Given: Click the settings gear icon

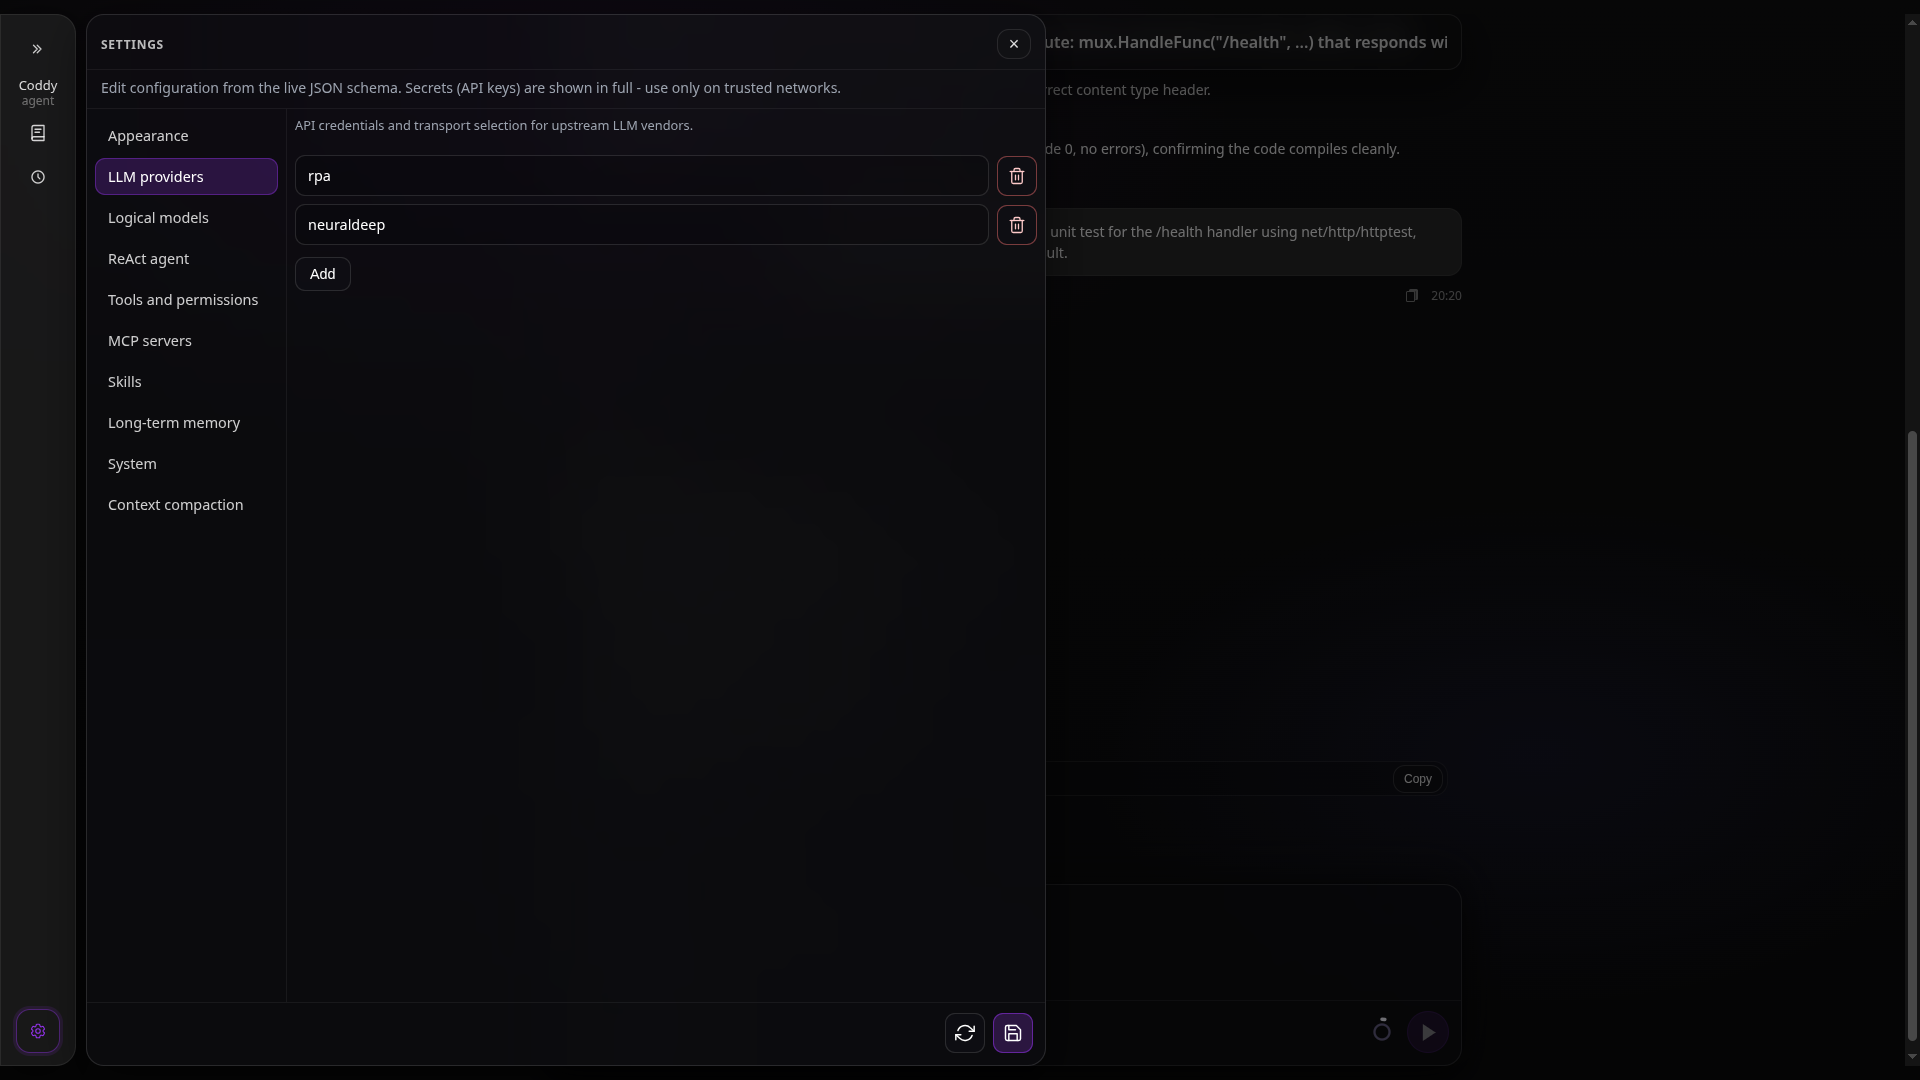Looking at the screenshot, I should click(x=38, y=1031).
